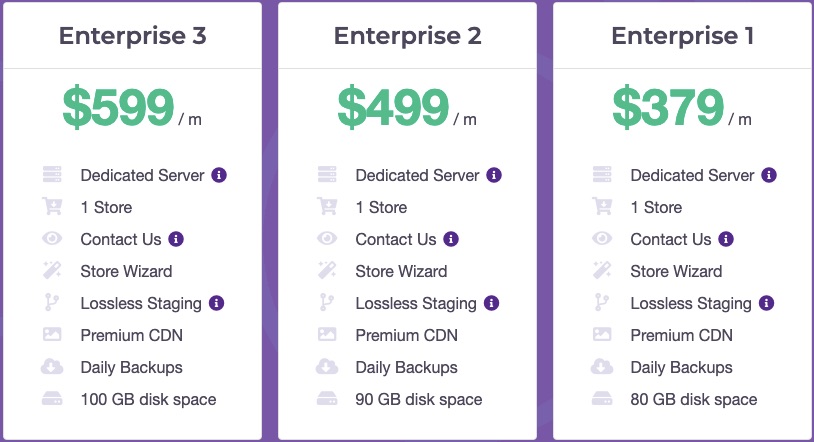This screenshot has height=442, width=814.
Task: Click 90 GB disk space text
Action: (x=419, y=399)
